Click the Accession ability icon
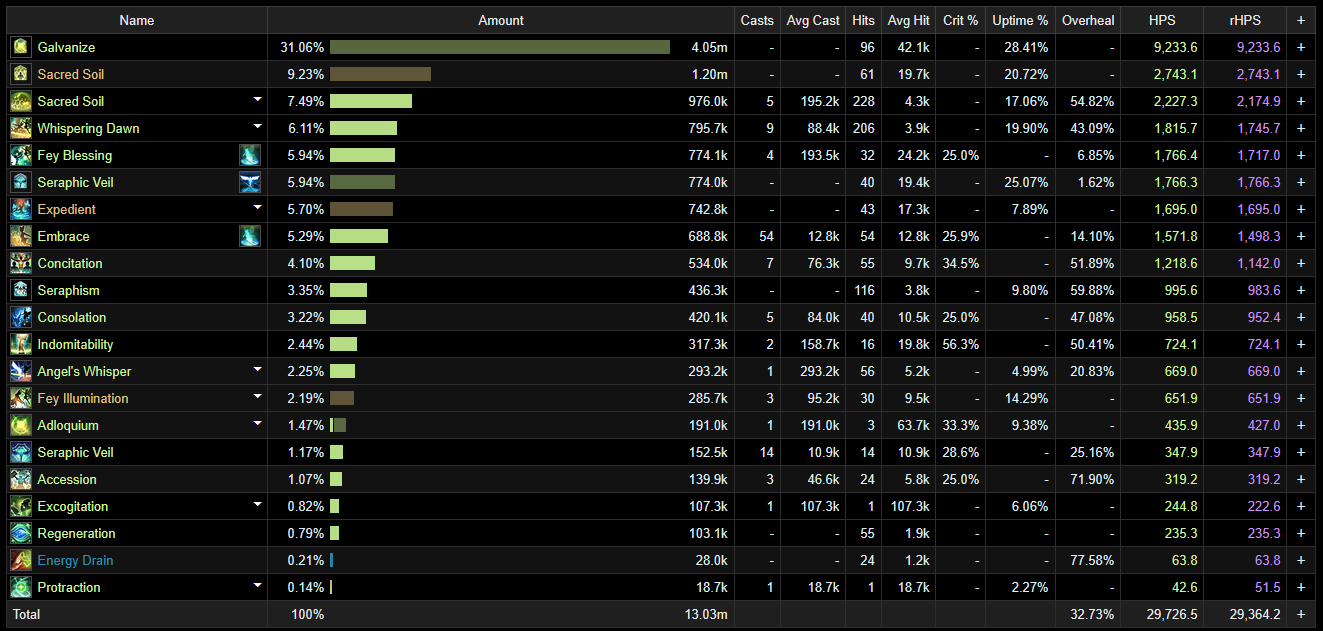The image size is (1323, 631). coord(21,479)
